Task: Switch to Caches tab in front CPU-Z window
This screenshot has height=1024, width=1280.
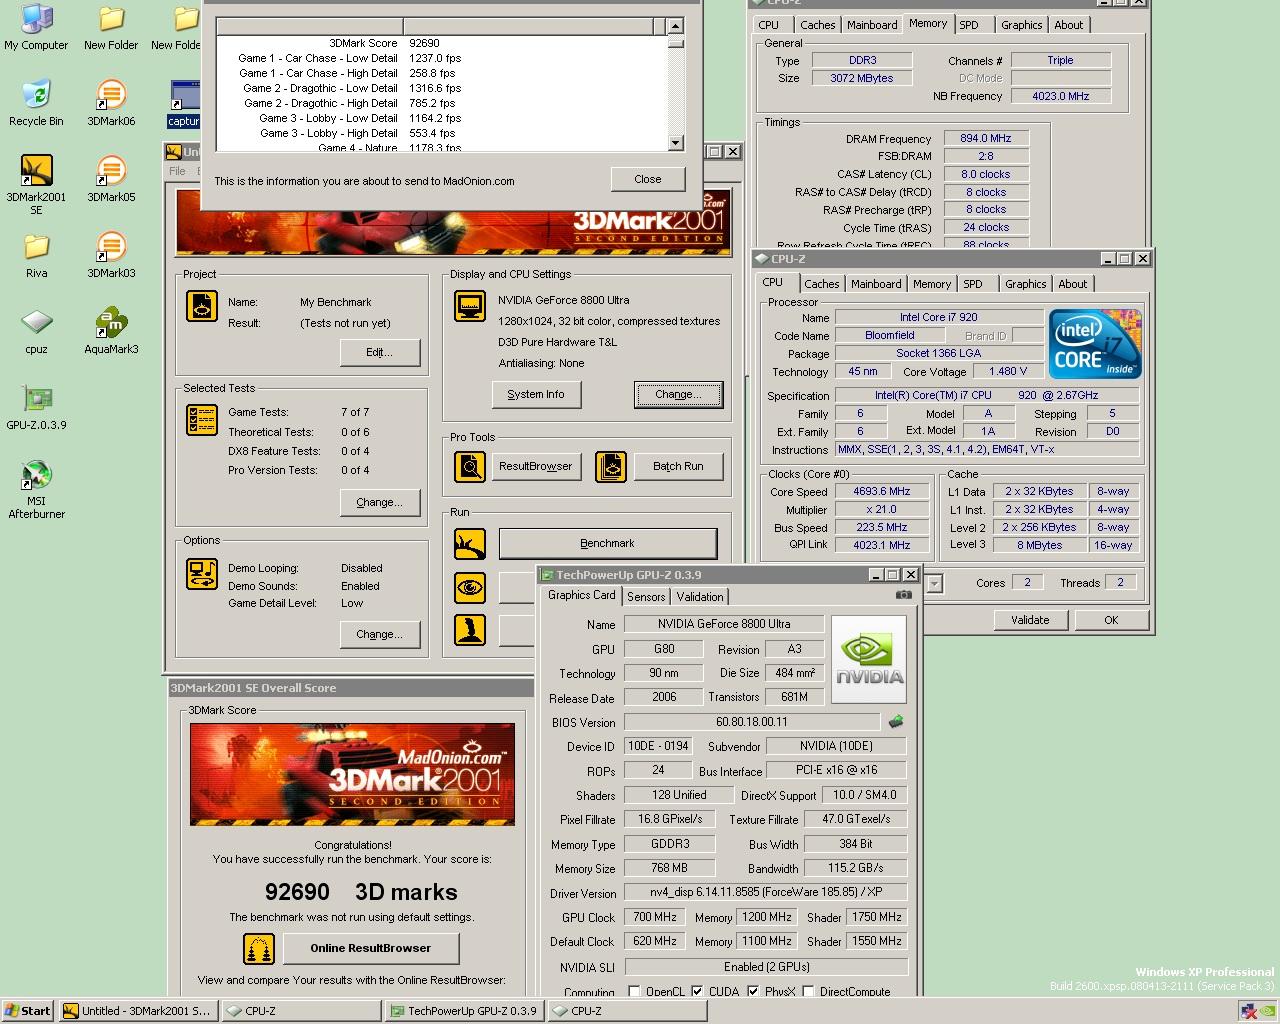Action: pyautogui.click(x=822, y=284)
